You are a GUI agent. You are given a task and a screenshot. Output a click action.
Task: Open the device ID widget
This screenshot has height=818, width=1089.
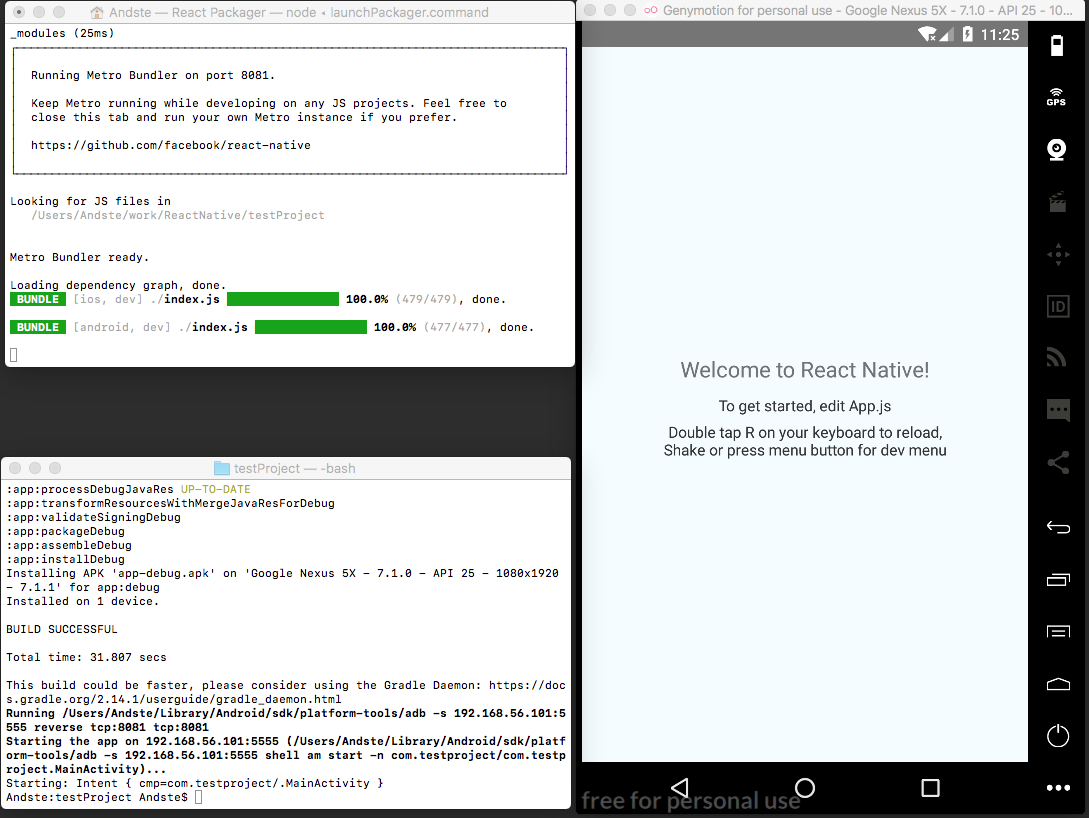click(x=1058, y=306)
